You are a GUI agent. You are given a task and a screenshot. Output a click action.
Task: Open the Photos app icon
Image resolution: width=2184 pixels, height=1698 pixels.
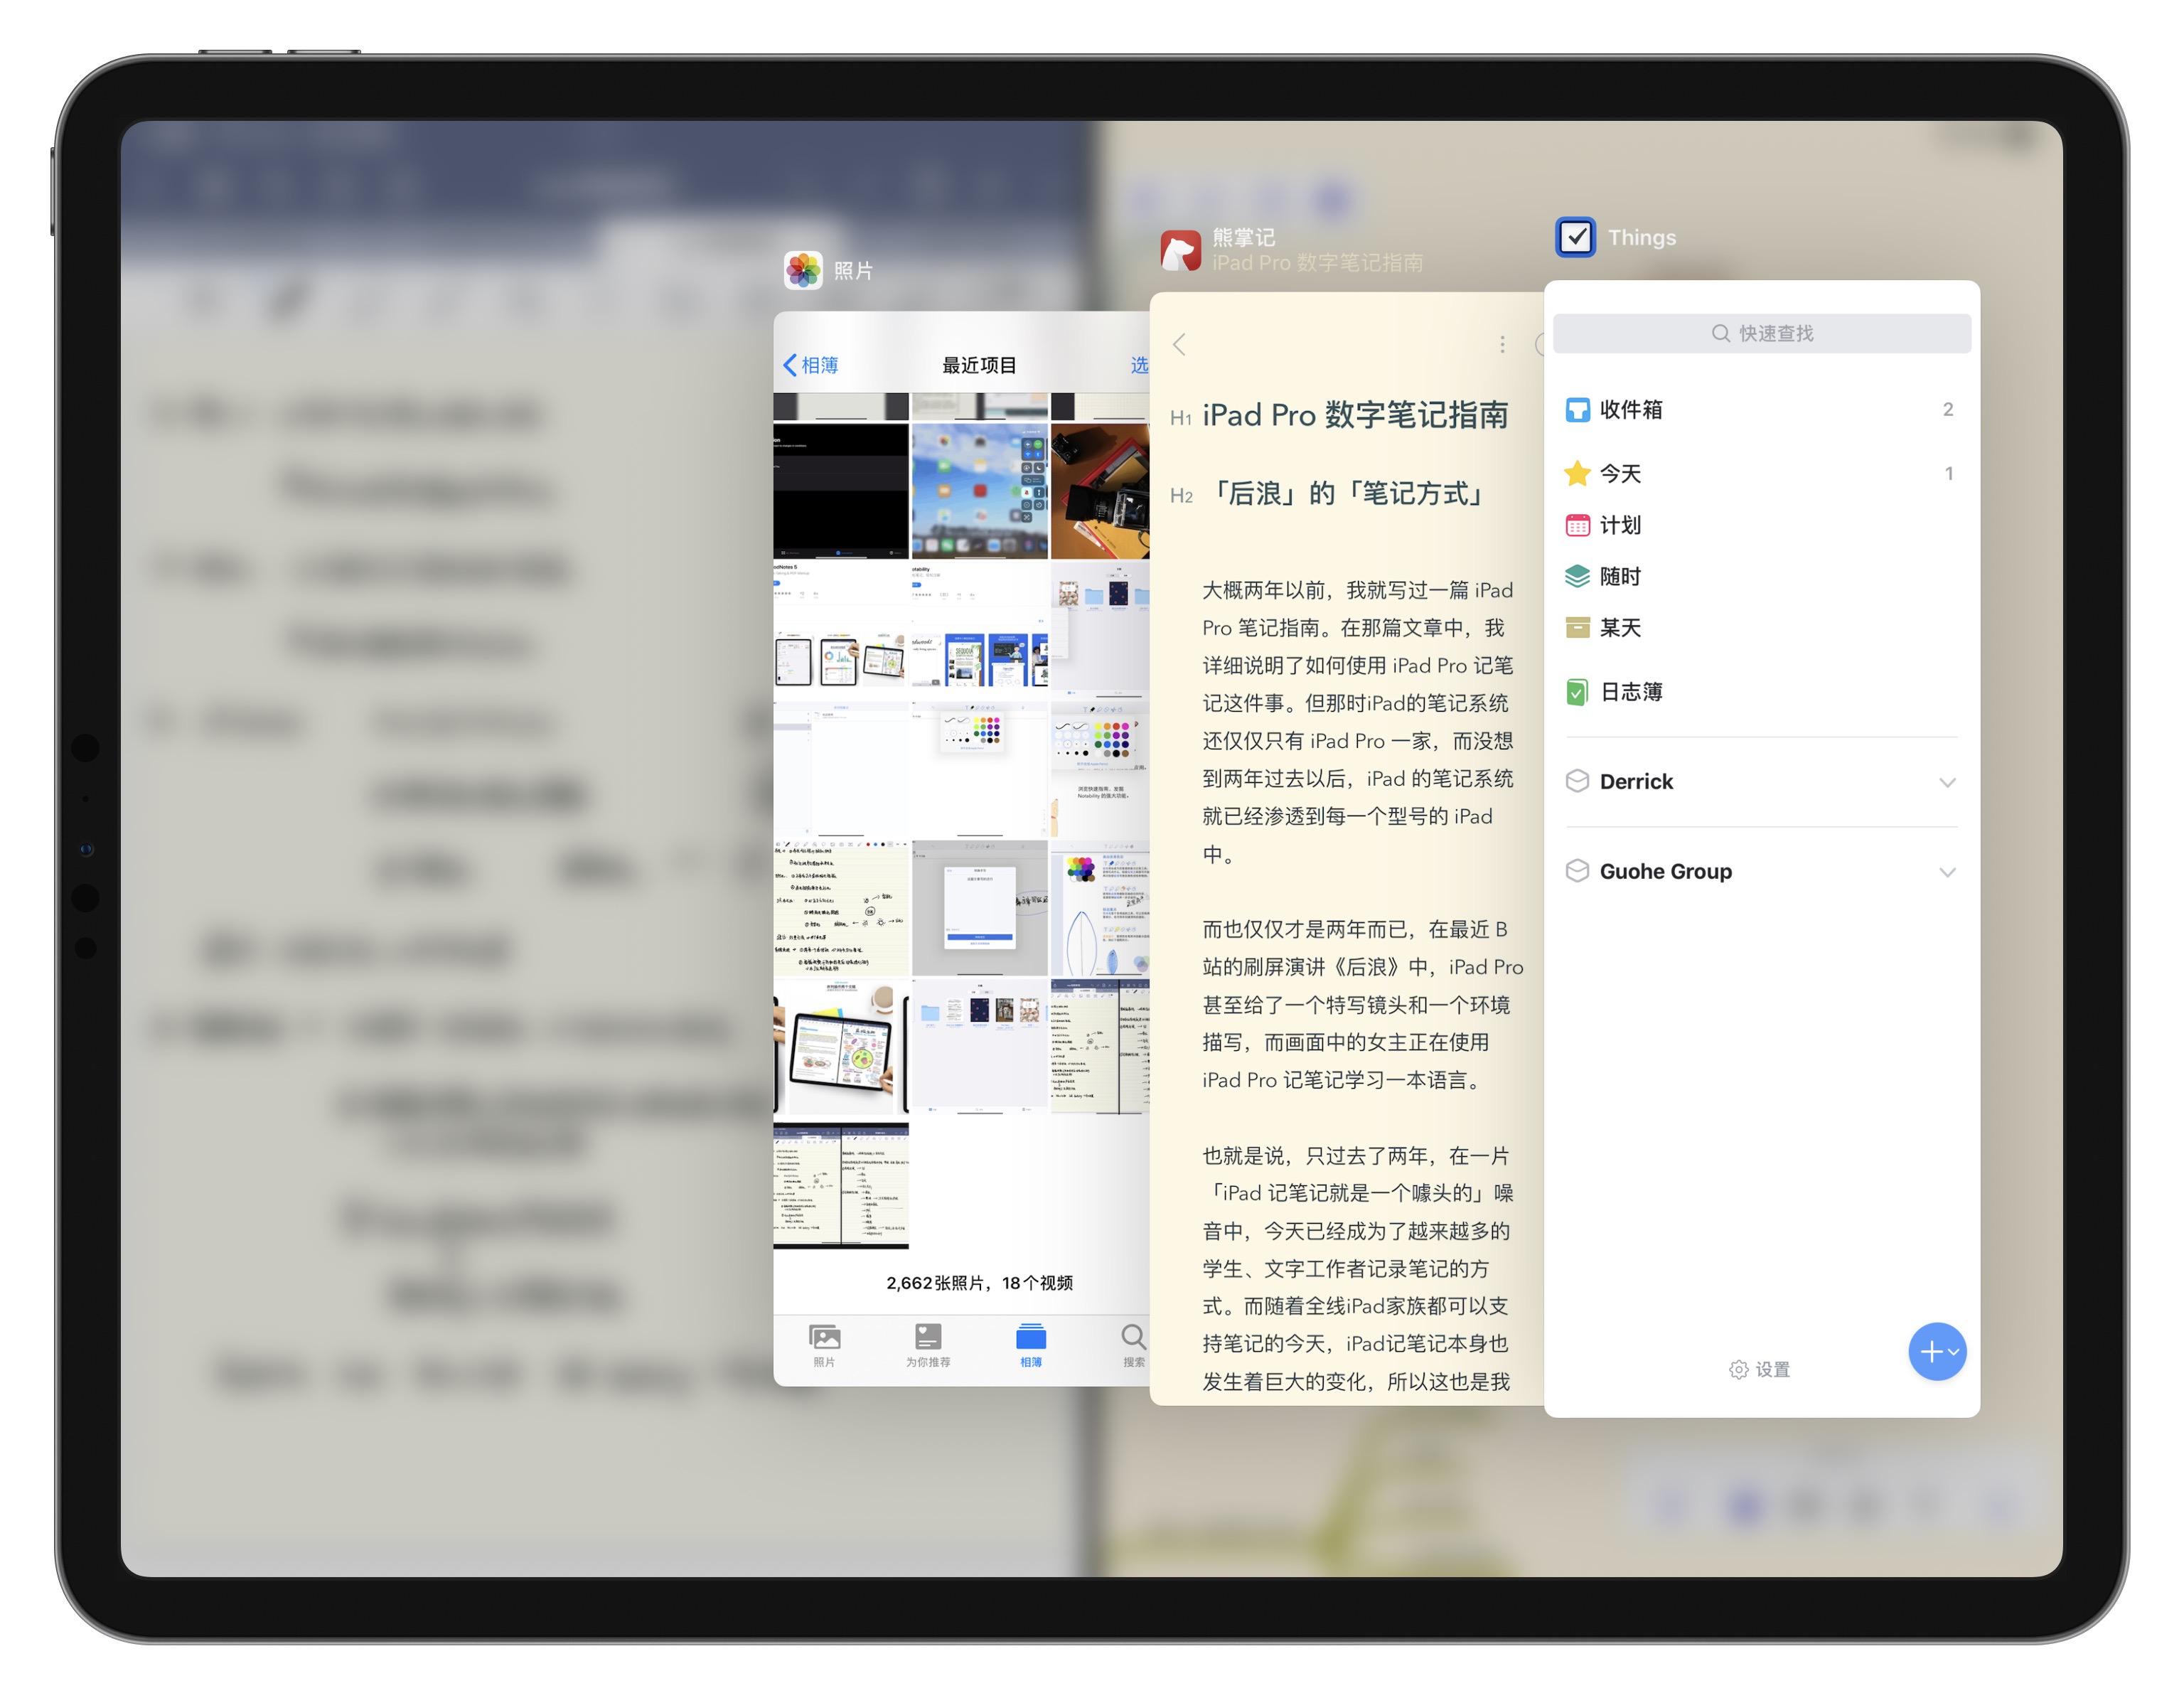(803, 270)
